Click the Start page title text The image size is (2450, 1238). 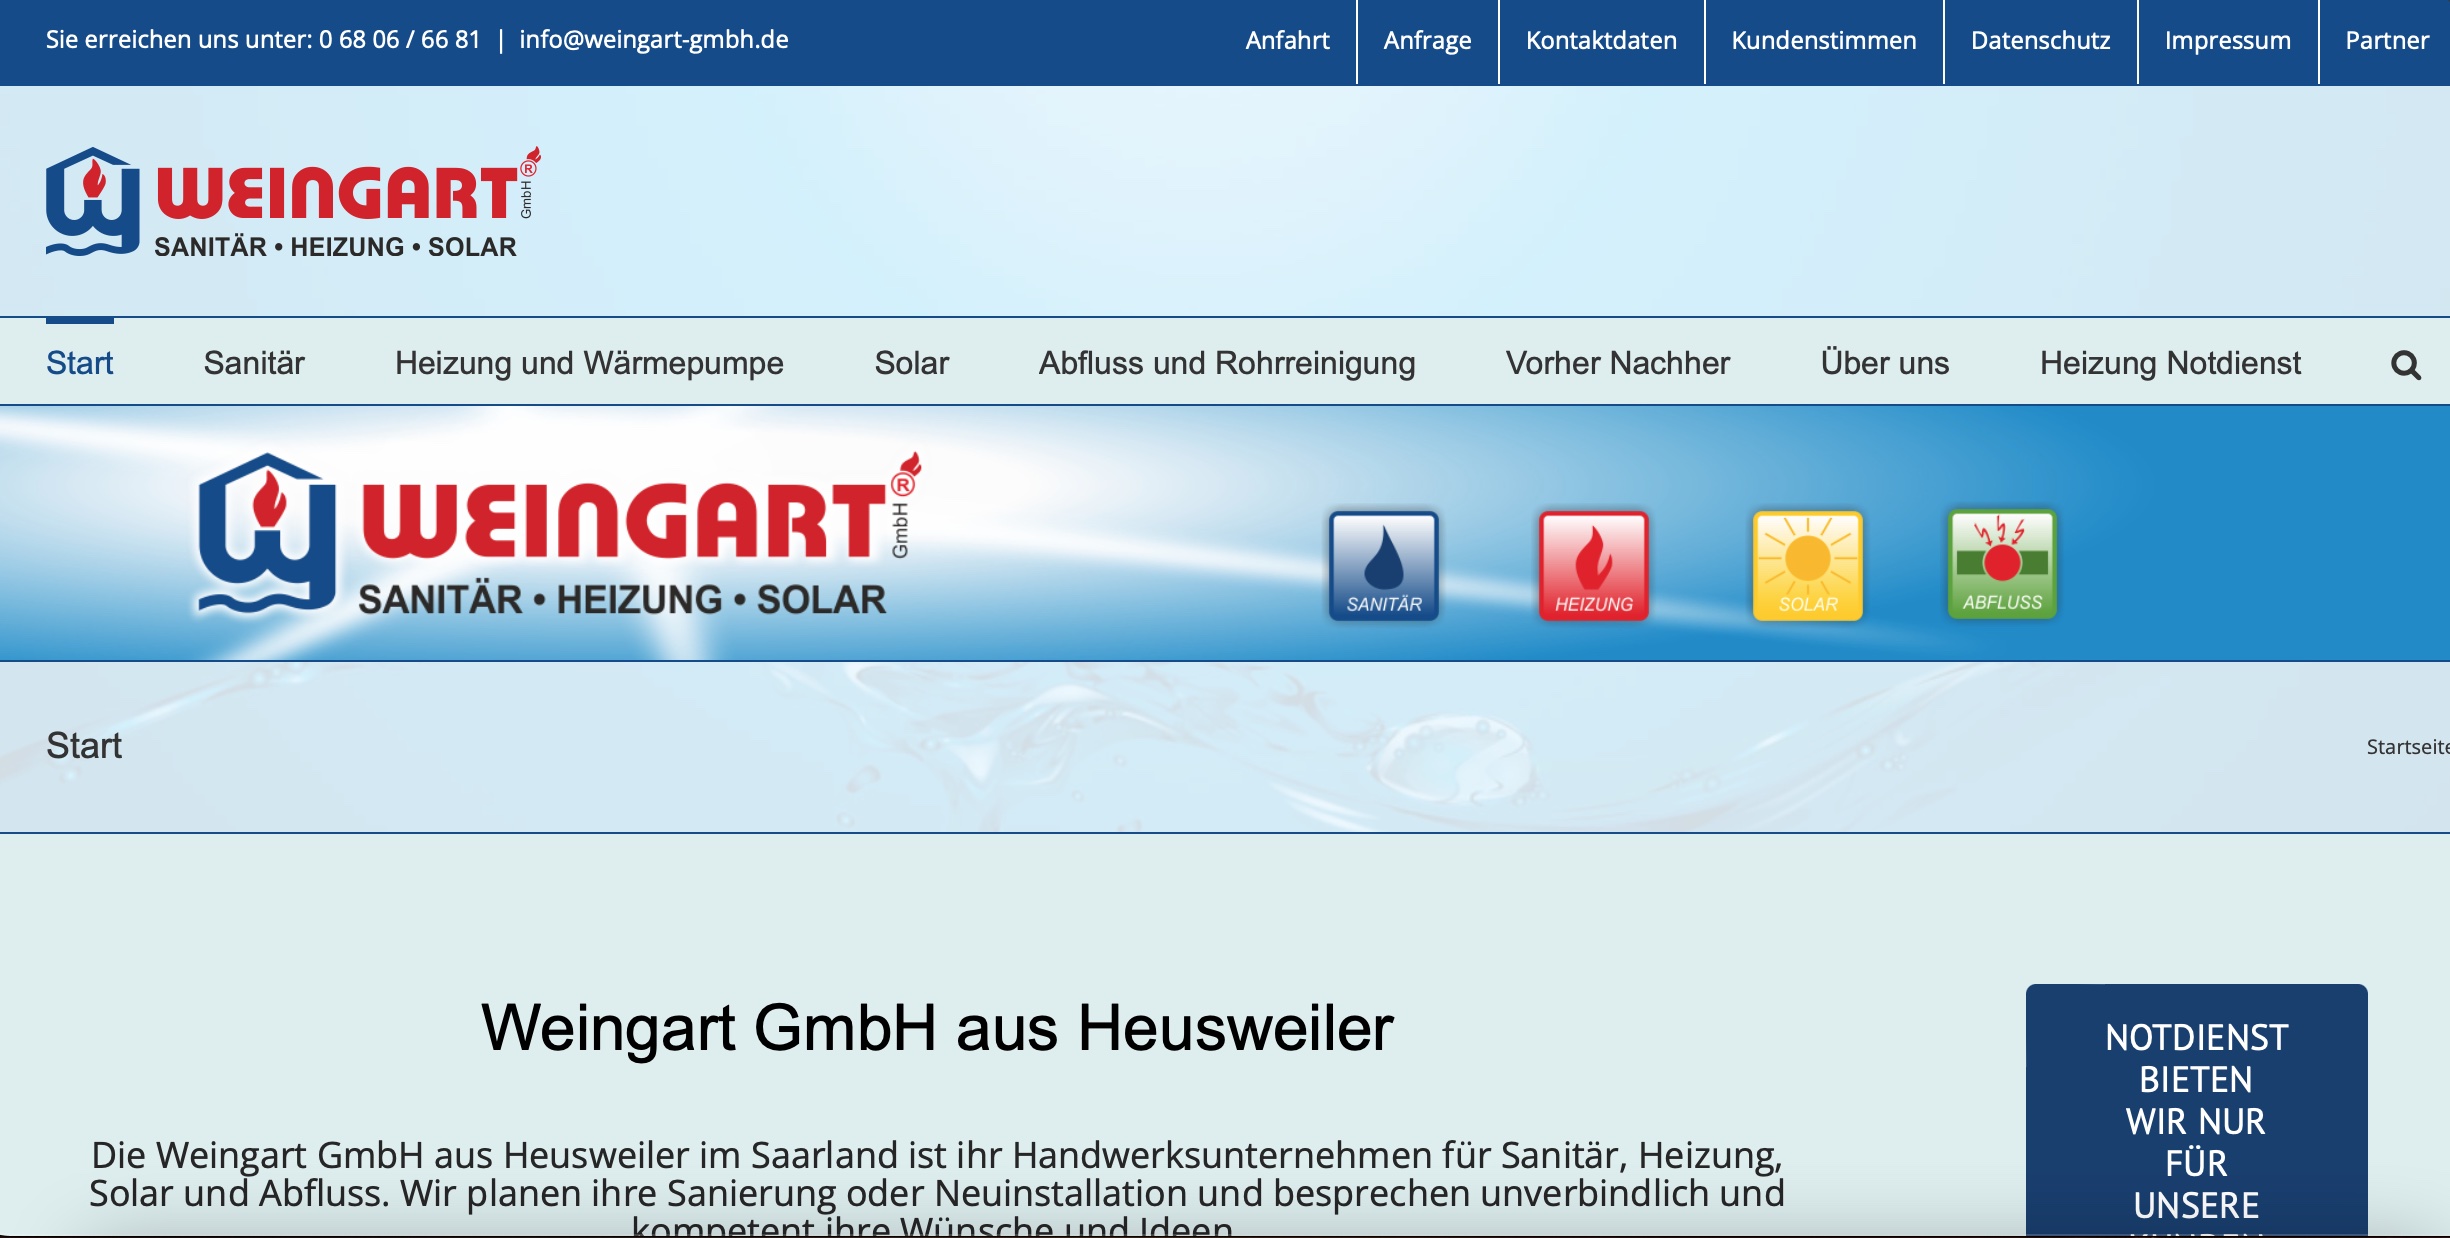pyautogui.click(x=84, y=746)
